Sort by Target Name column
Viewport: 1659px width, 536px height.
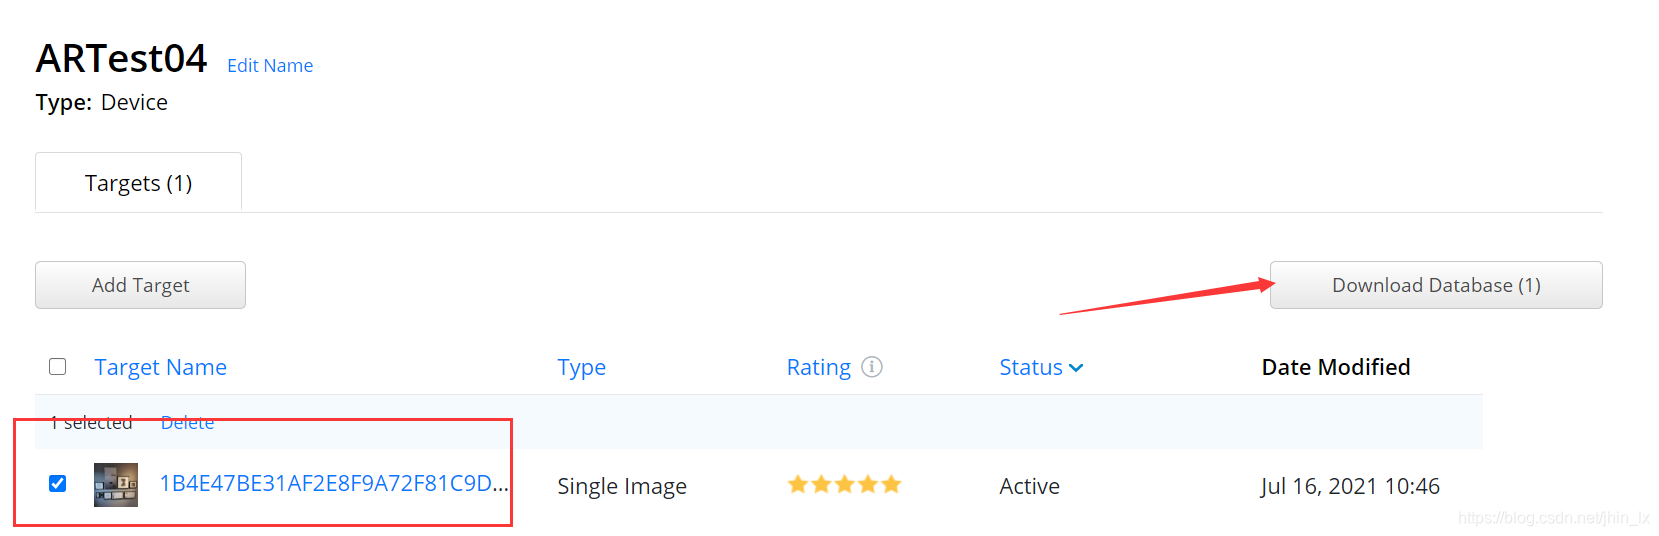click(x=160, y=367)
